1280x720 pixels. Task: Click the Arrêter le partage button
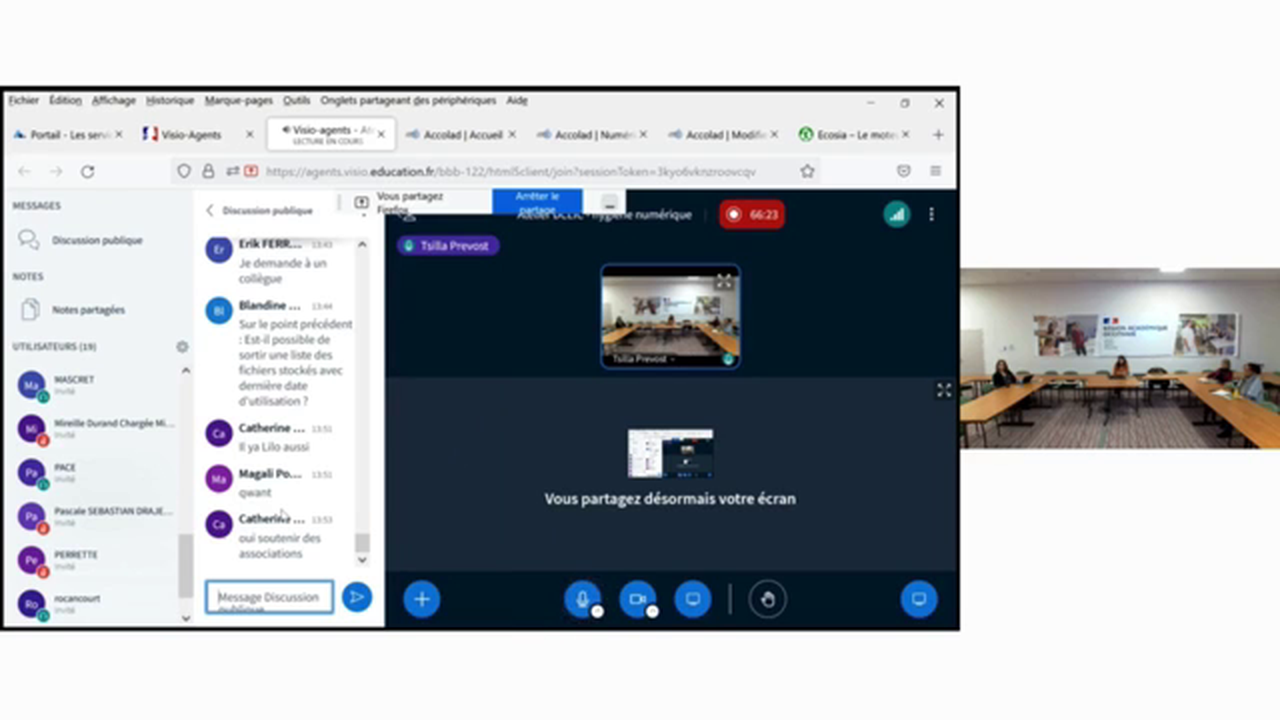click(537, 202)
